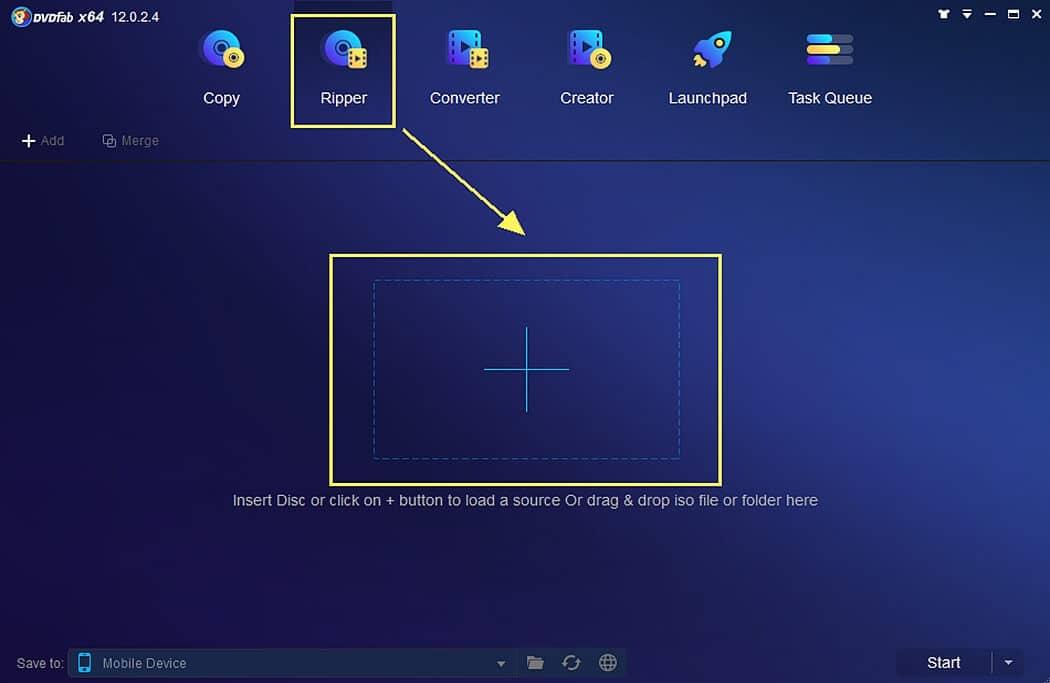This screenshot has width=1050, height=683.
Task: Expand the Save to destination dropdown
Action: pyautogui.click(x=501, y=663)
